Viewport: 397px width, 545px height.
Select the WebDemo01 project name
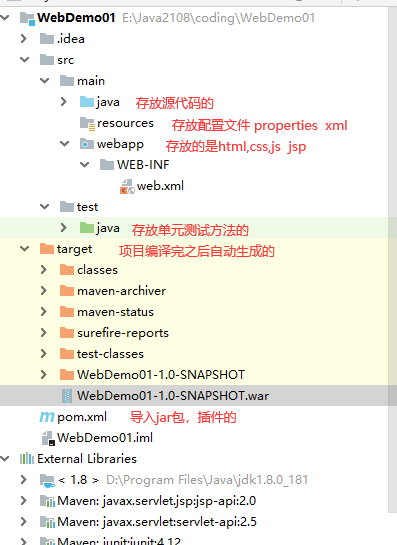coord(76,17)
